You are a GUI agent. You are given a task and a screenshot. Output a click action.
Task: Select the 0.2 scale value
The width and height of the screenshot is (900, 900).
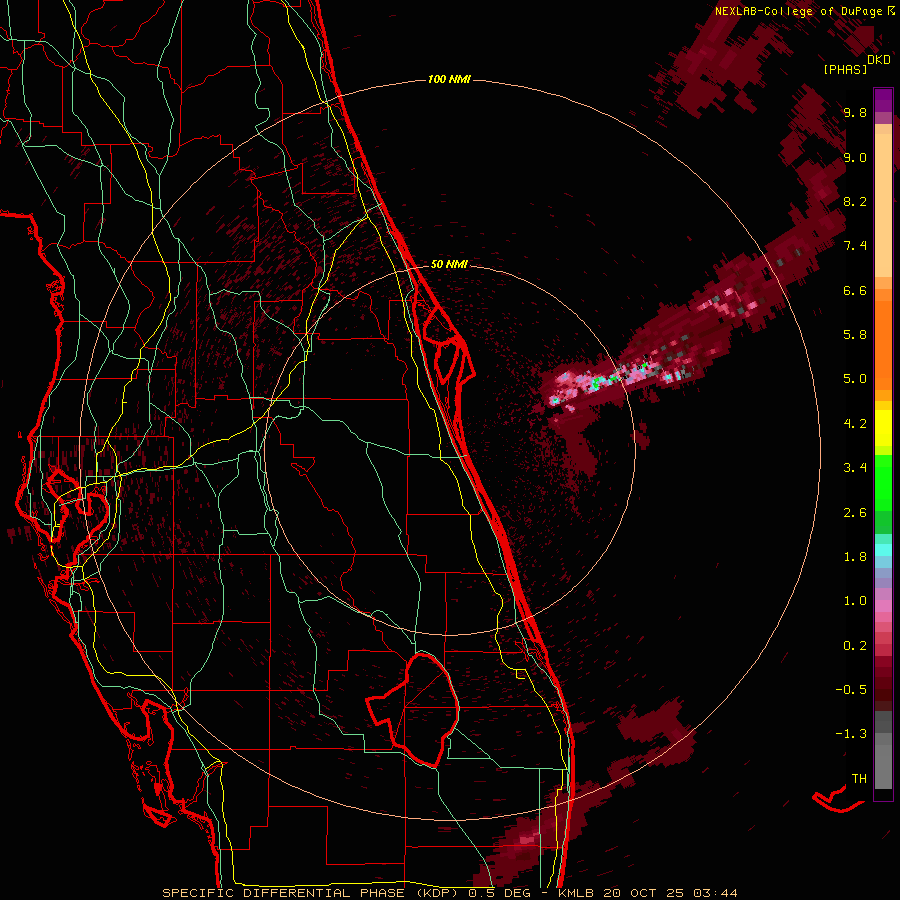[x=855, y=646]
